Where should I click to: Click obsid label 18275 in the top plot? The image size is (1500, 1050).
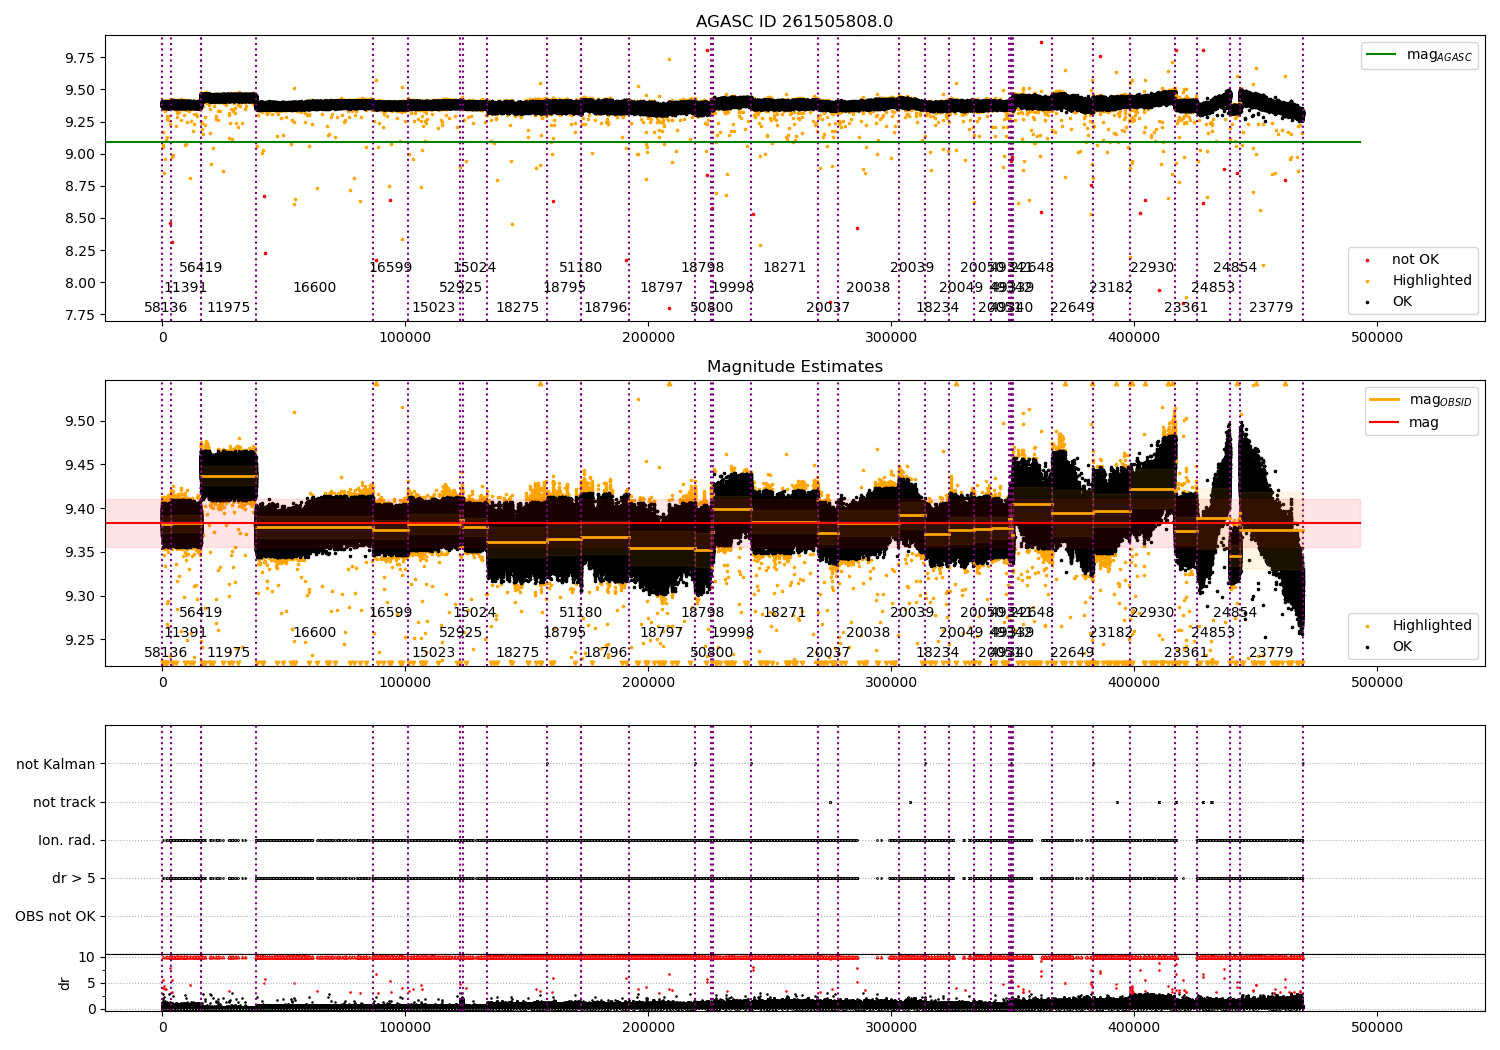coord(518,307)
